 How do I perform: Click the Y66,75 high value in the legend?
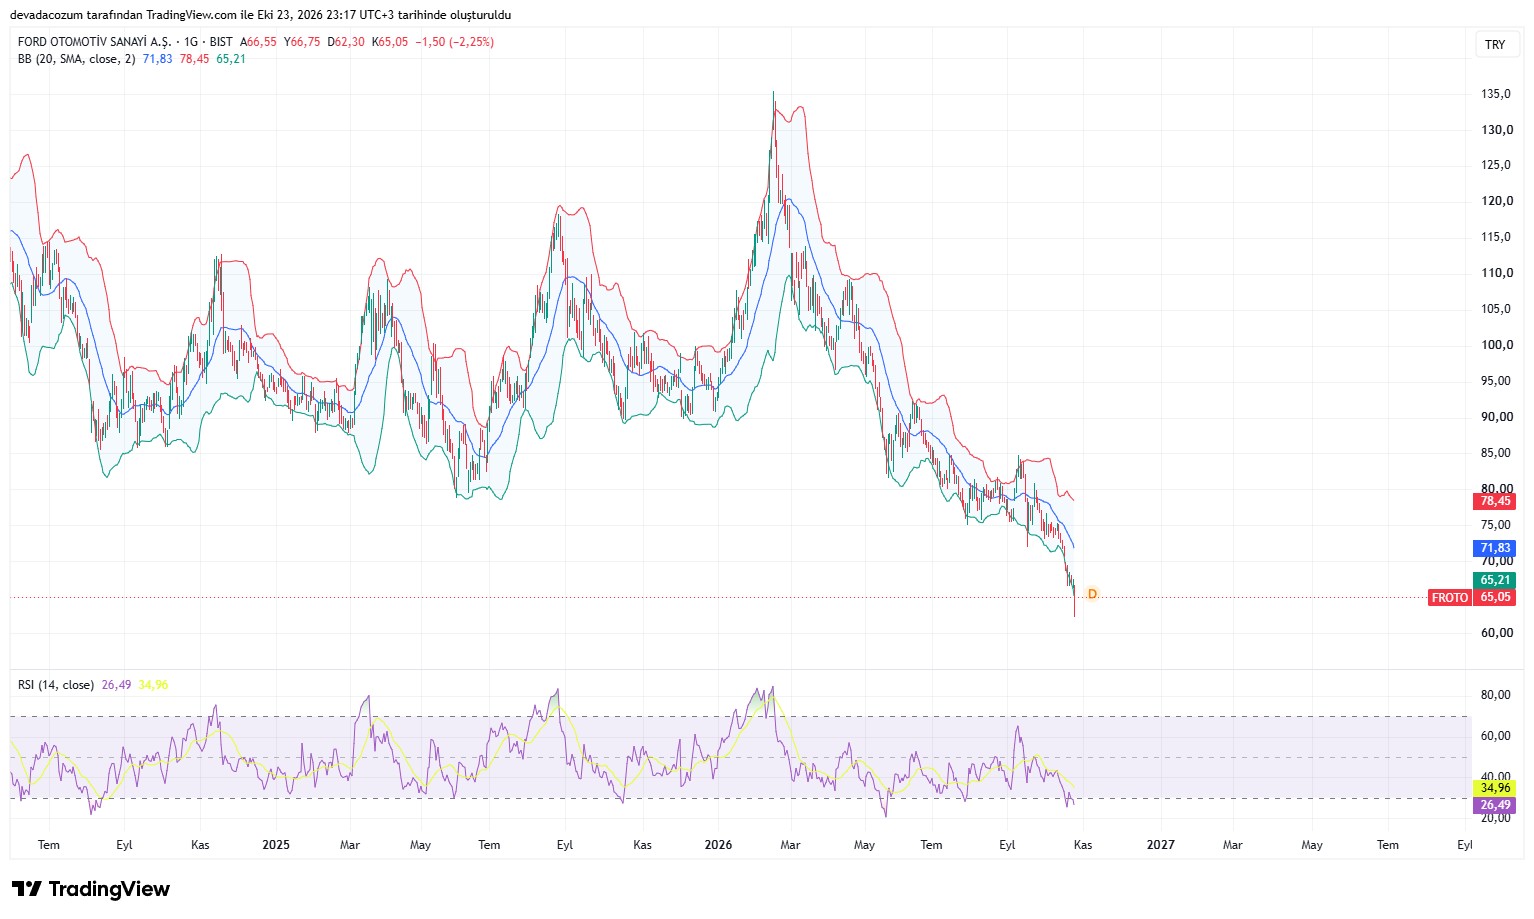click(x=302, y=42)
